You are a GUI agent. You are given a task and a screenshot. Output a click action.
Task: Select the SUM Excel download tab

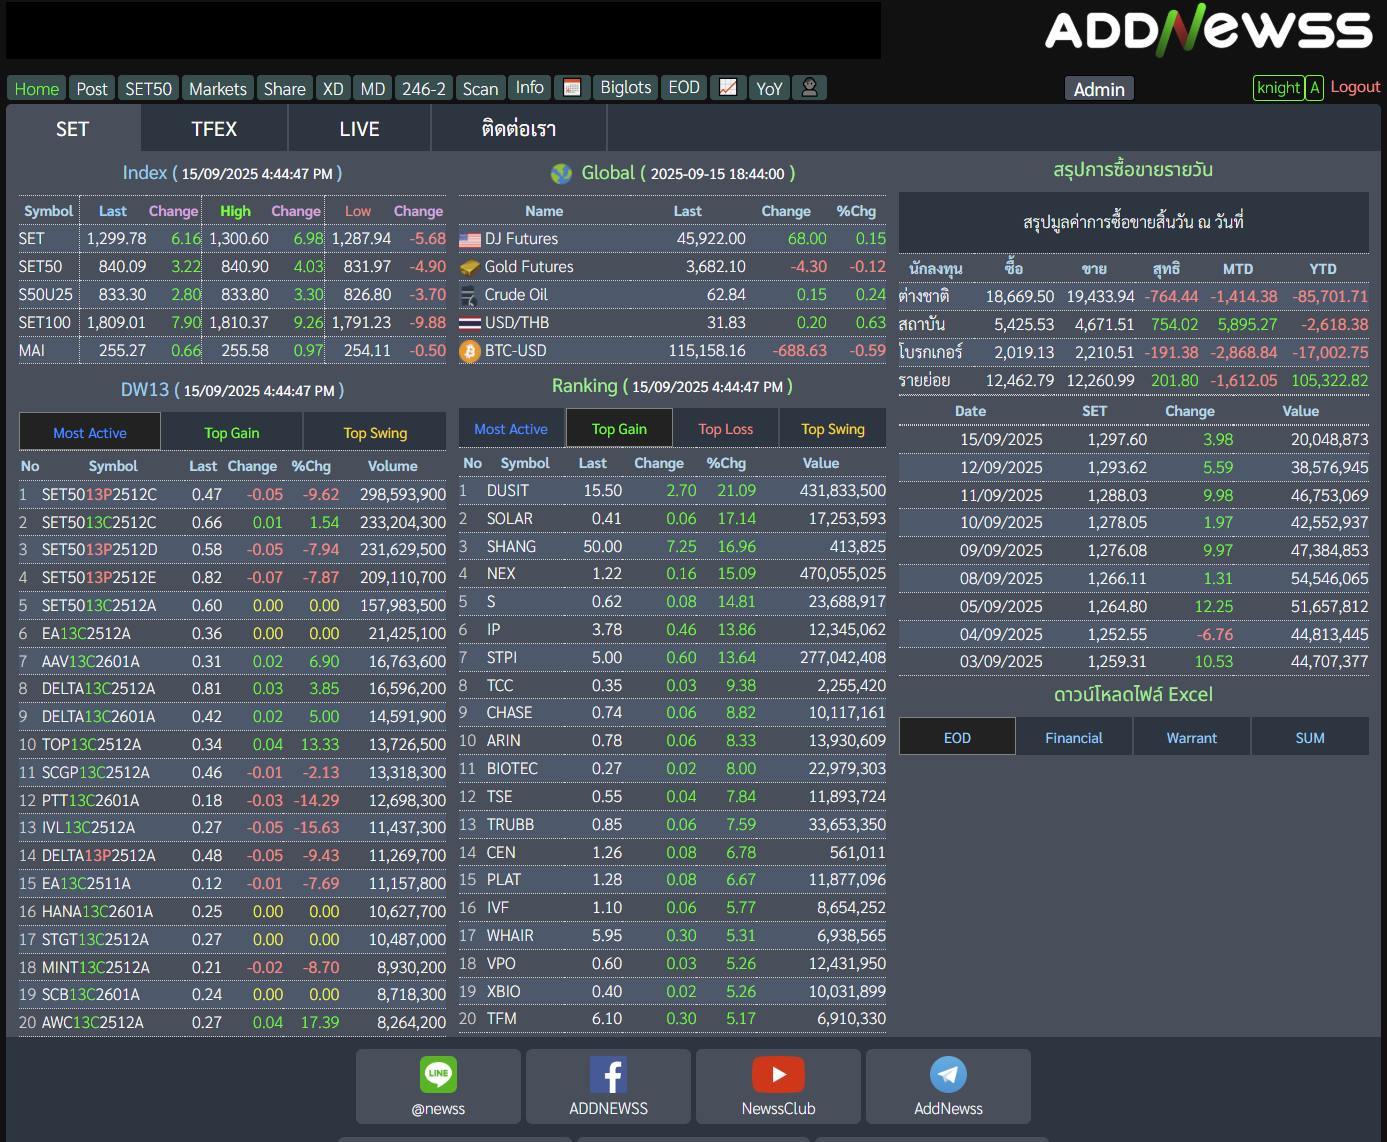(x=1310, y=737)
